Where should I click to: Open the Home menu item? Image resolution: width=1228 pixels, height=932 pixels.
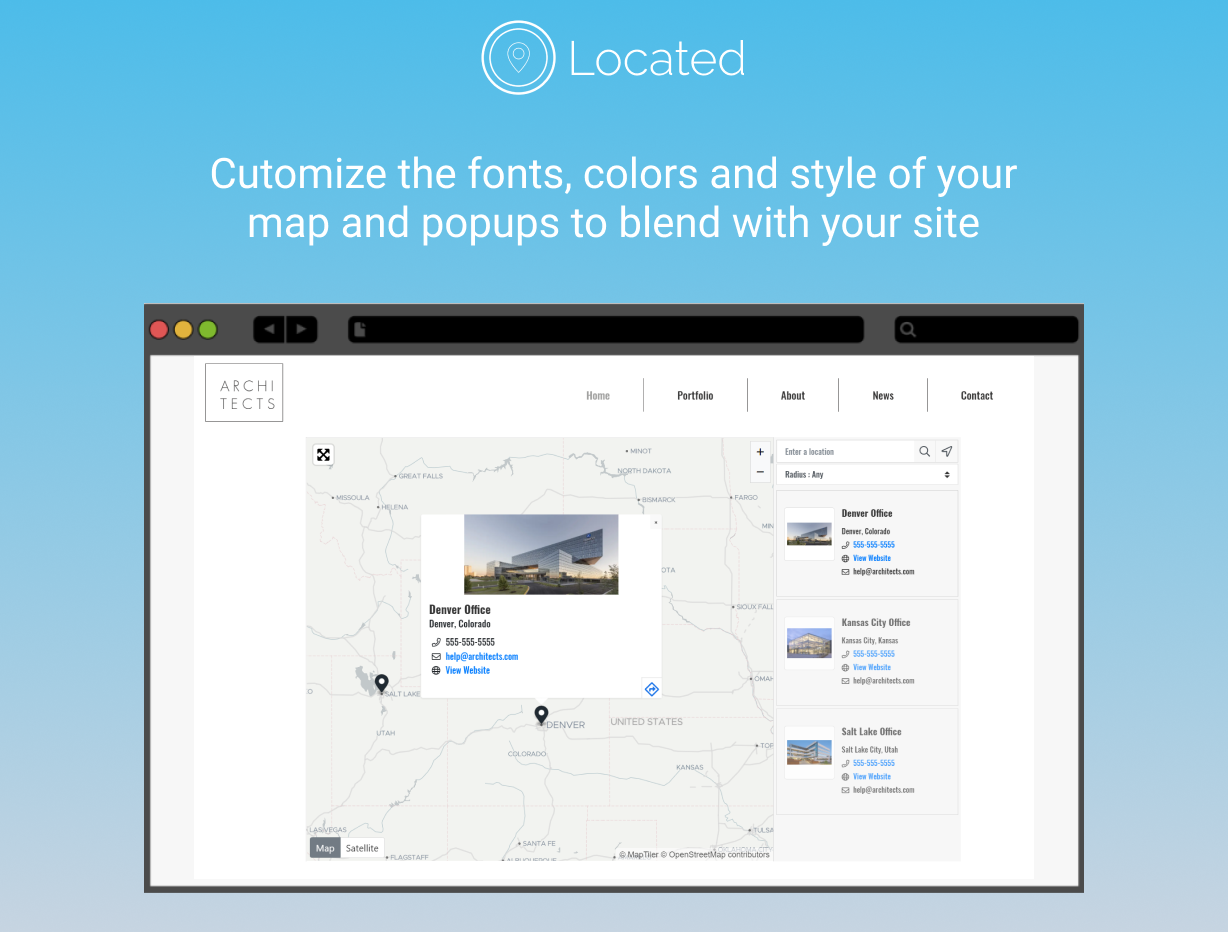click(x=598, y=396)
